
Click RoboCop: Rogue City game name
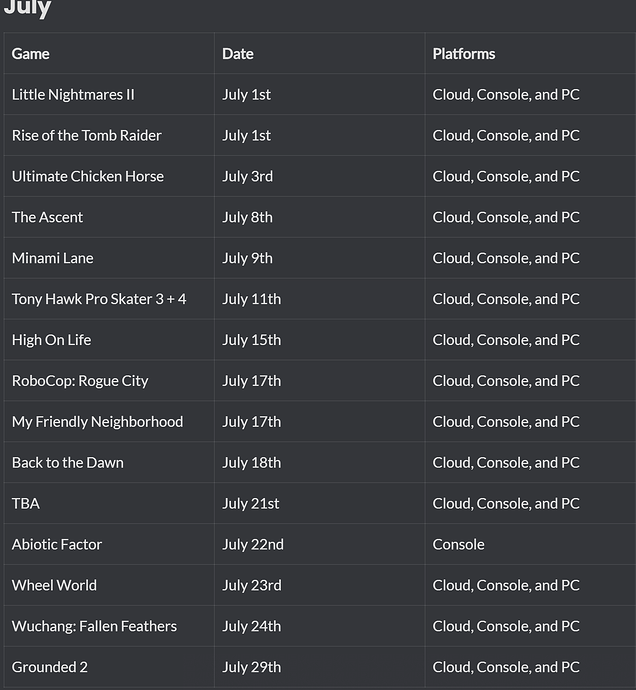coord(80,381)
